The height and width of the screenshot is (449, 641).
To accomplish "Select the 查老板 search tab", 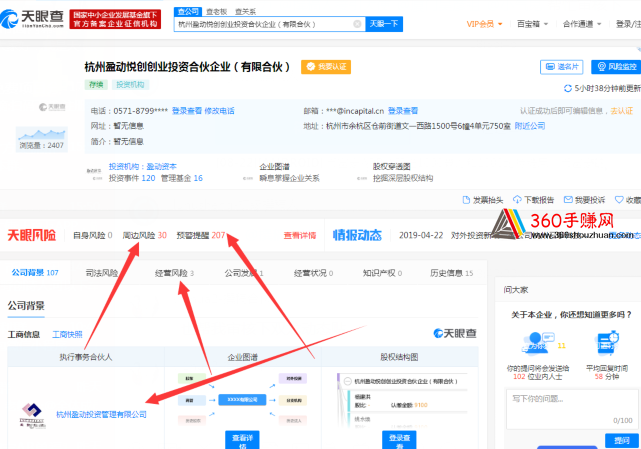I will pyautogui.click(x=216, y=11).
